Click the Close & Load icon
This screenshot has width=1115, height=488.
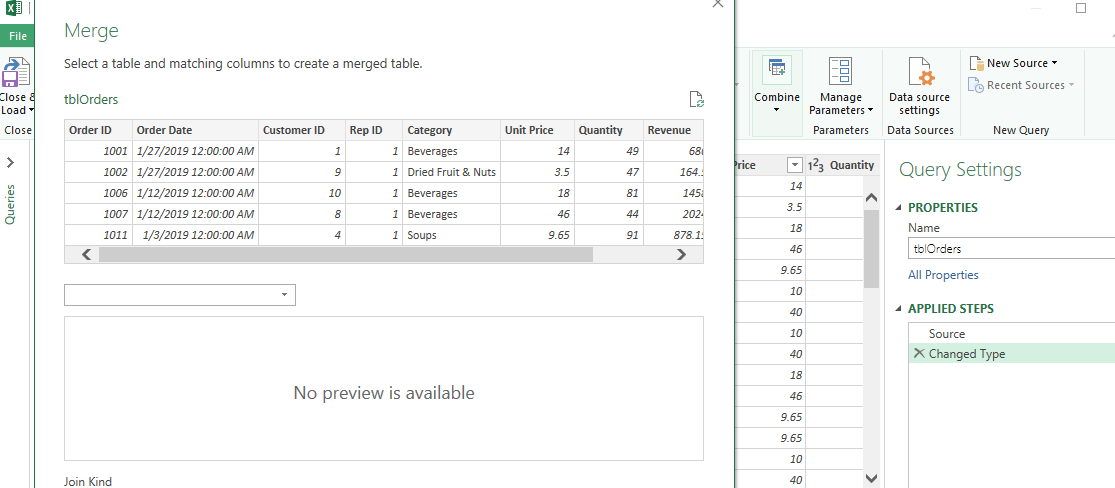coord(17,73)
